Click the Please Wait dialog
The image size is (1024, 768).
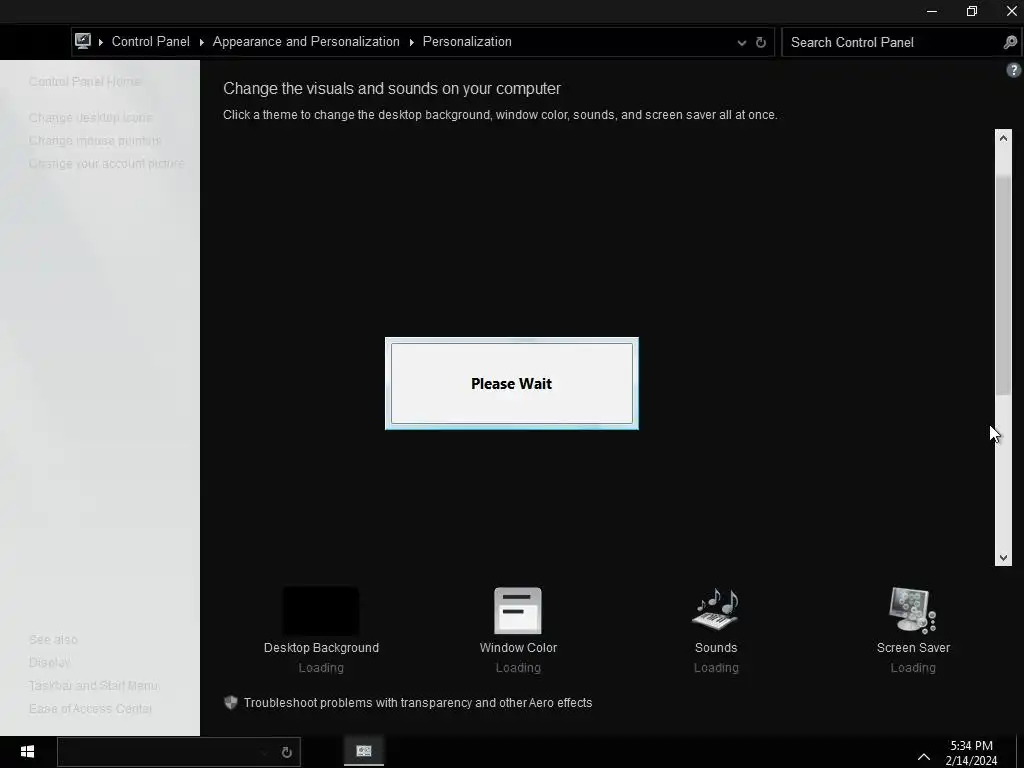click(x=511, y=383)
